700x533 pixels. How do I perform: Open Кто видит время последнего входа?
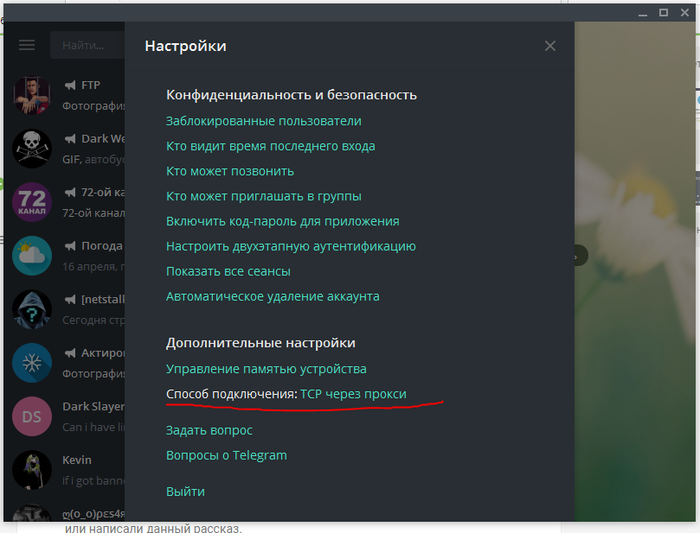(x=270, y=146)
